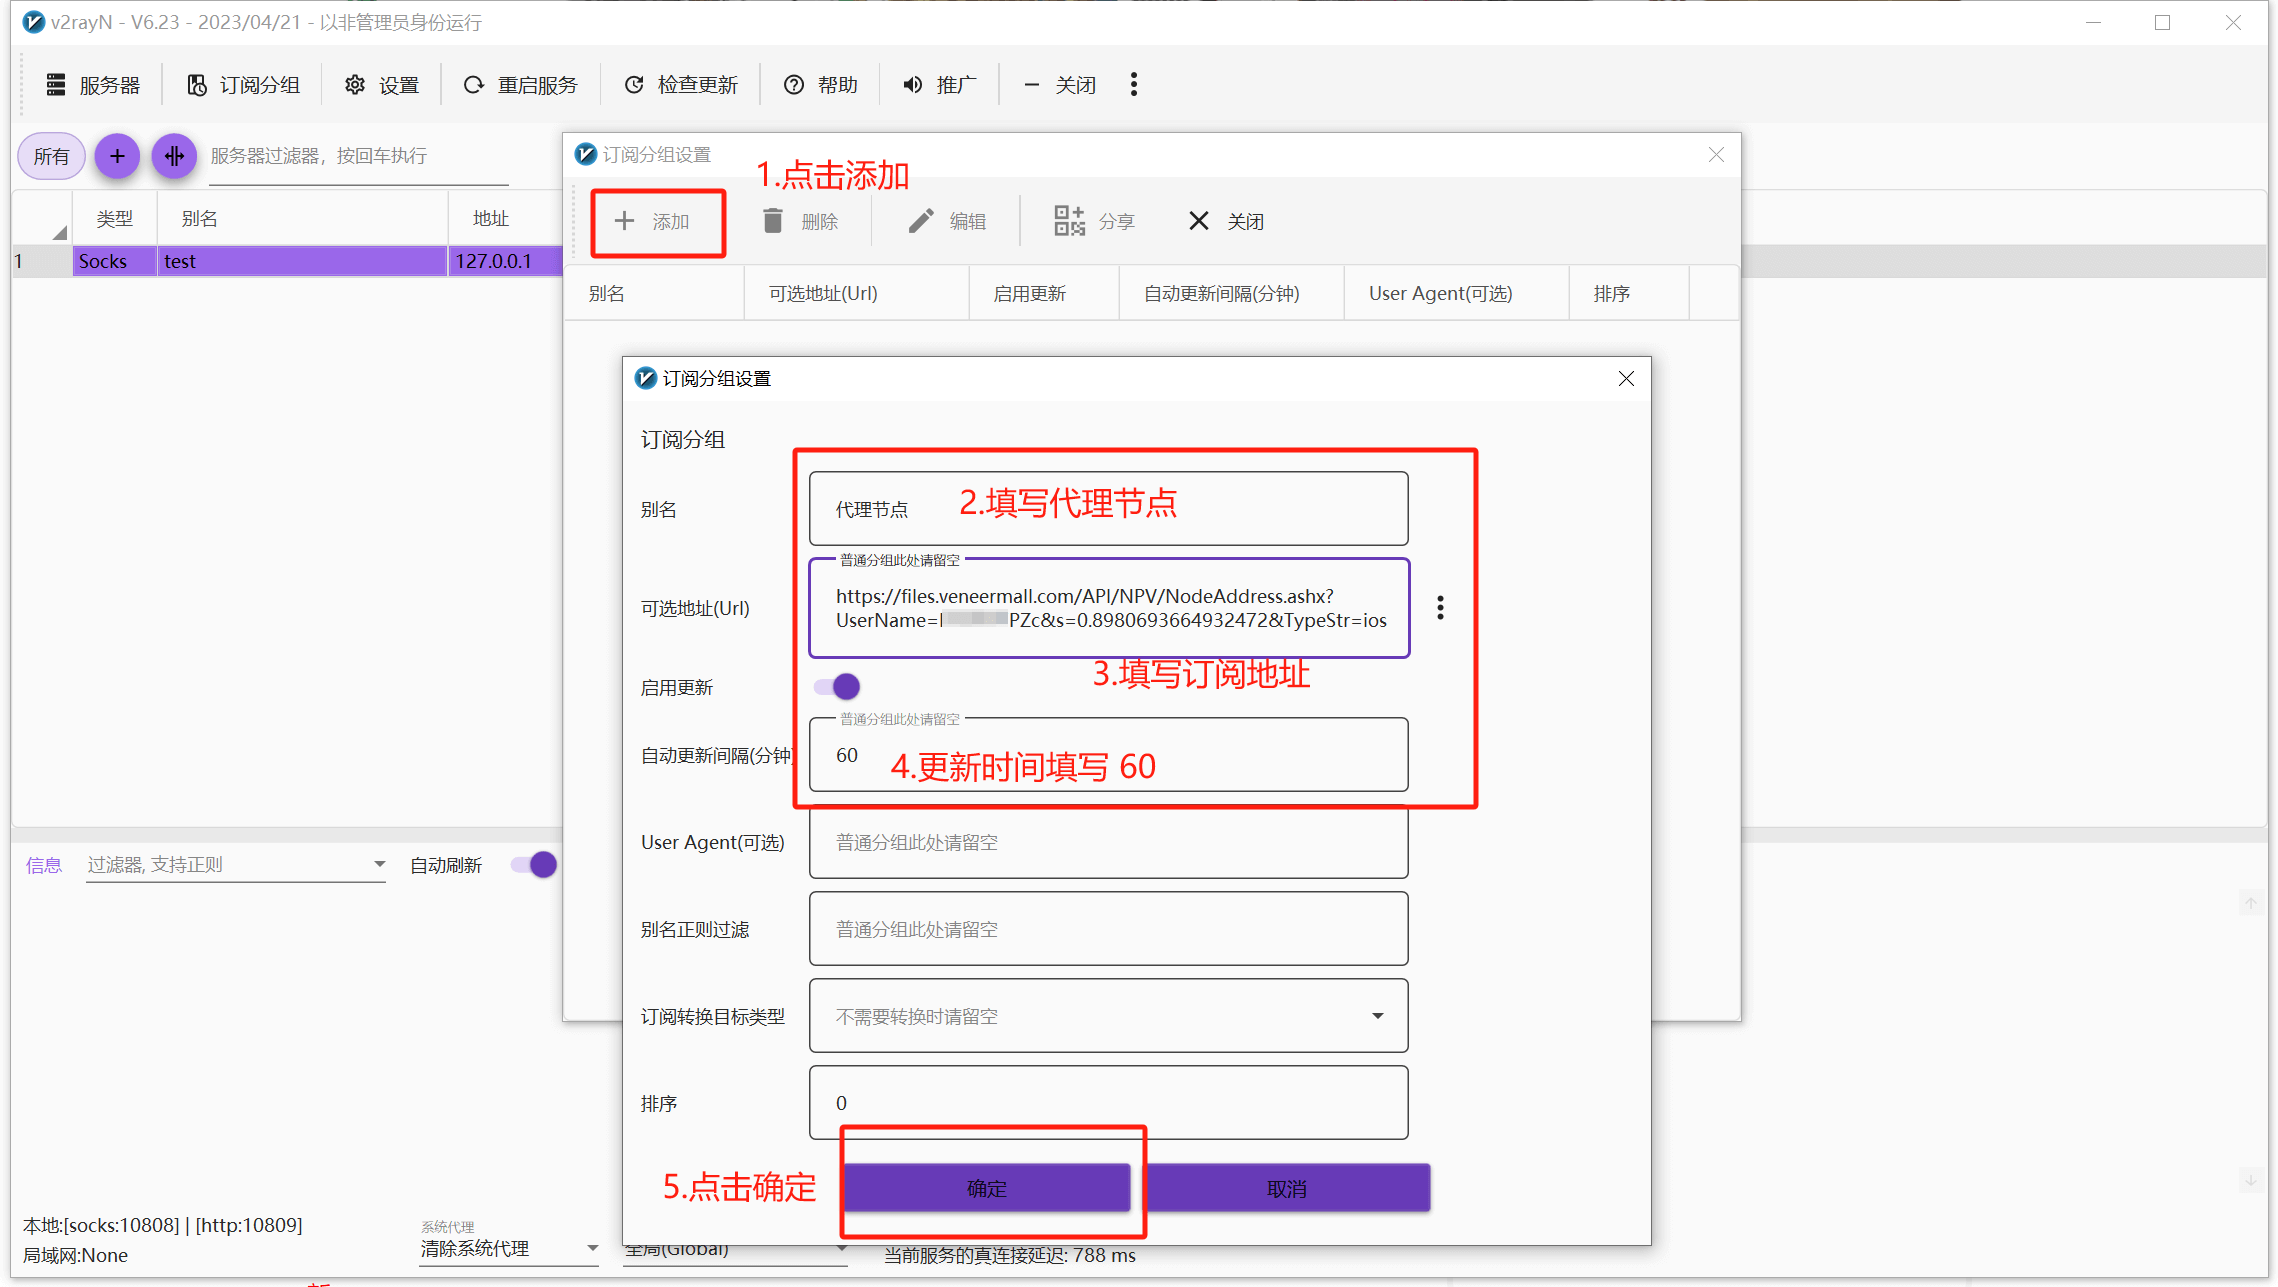Click 检查更新 in the main toolbar
2278x1287 pixels.
pyautogui.click(x=681, y=85)
